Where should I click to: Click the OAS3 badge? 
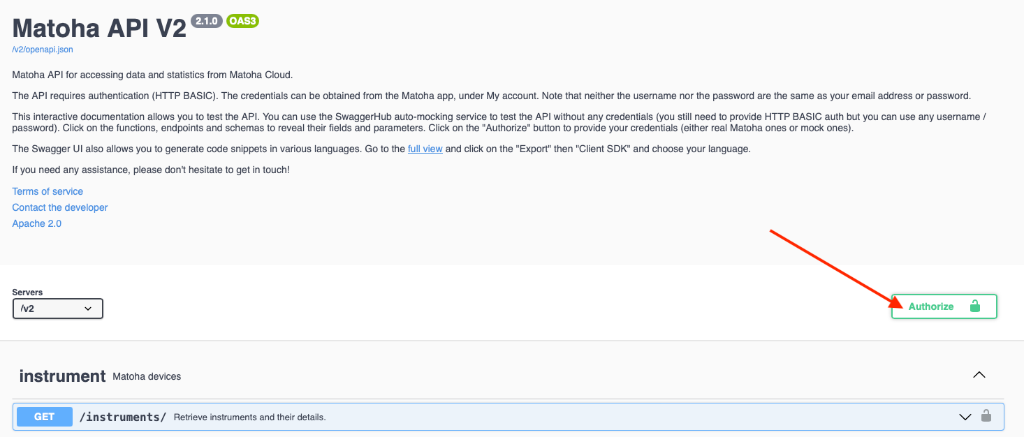[243, 21]
